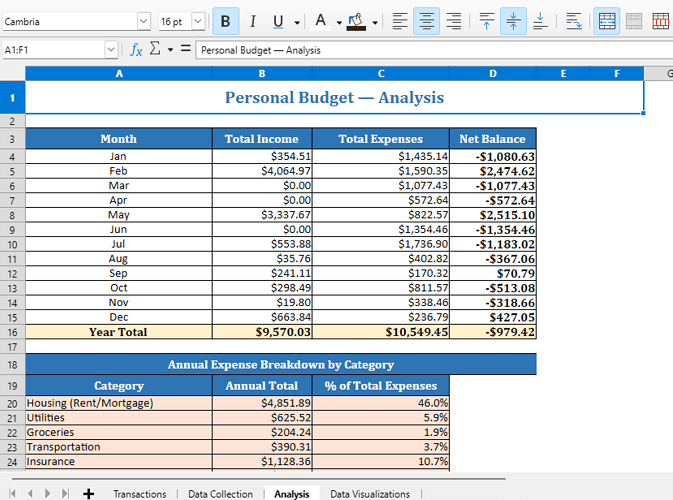Click the horizontal scrollbar above sheet tabs
Image resolution: width=673 pixels, height=500 pixels.
pyautogui.click(x=258, y=478)
